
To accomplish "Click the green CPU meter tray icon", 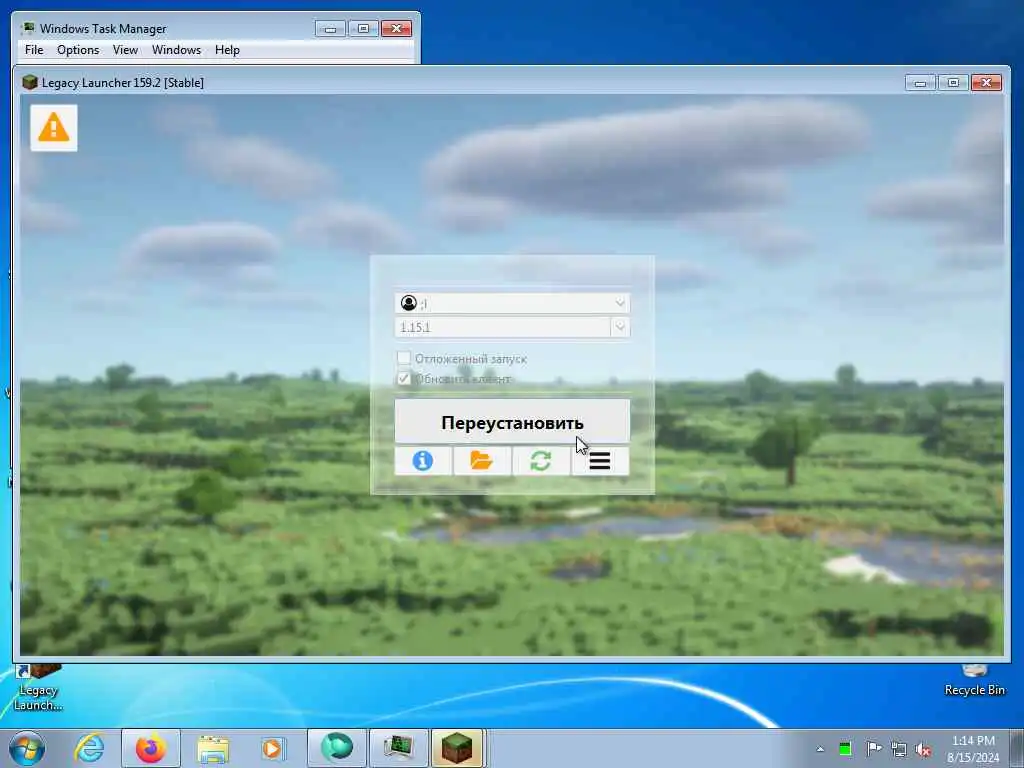I will [x=845, y=749].
